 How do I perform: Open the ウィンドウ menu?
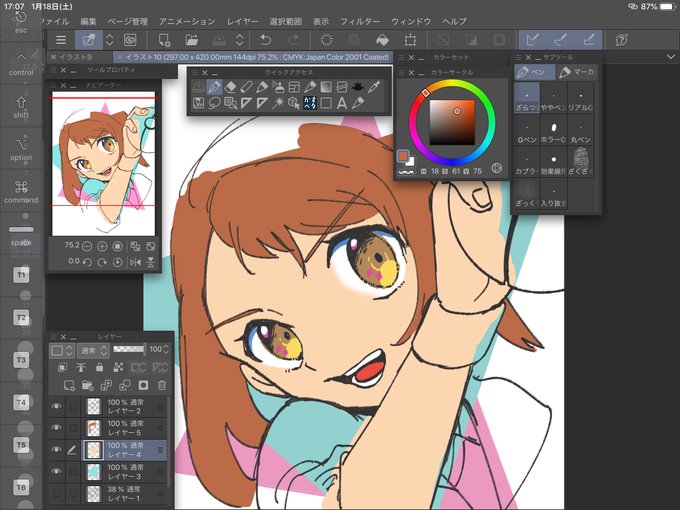pos(411,21)
